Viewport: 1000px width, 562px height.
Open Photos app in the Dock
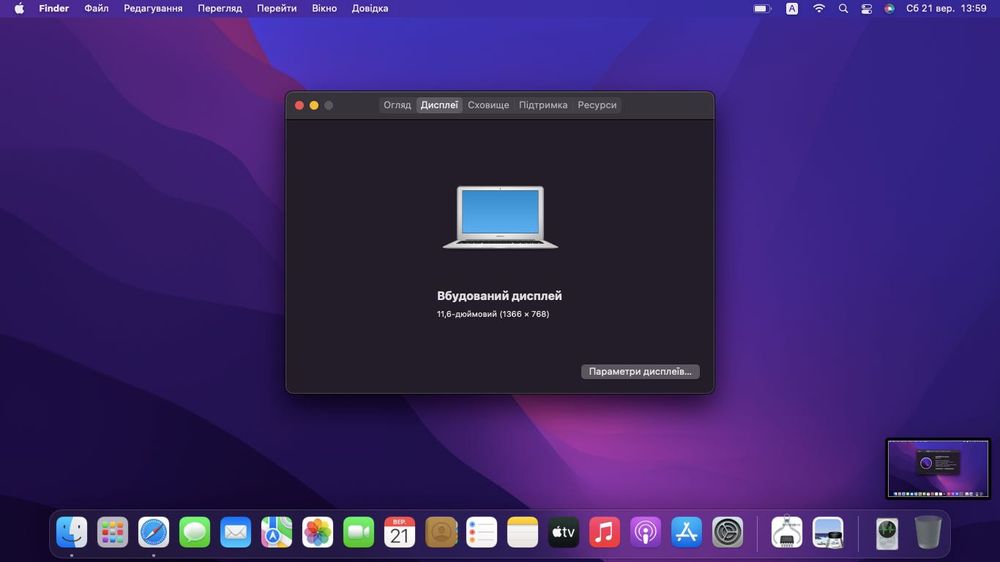click(318, 532)
